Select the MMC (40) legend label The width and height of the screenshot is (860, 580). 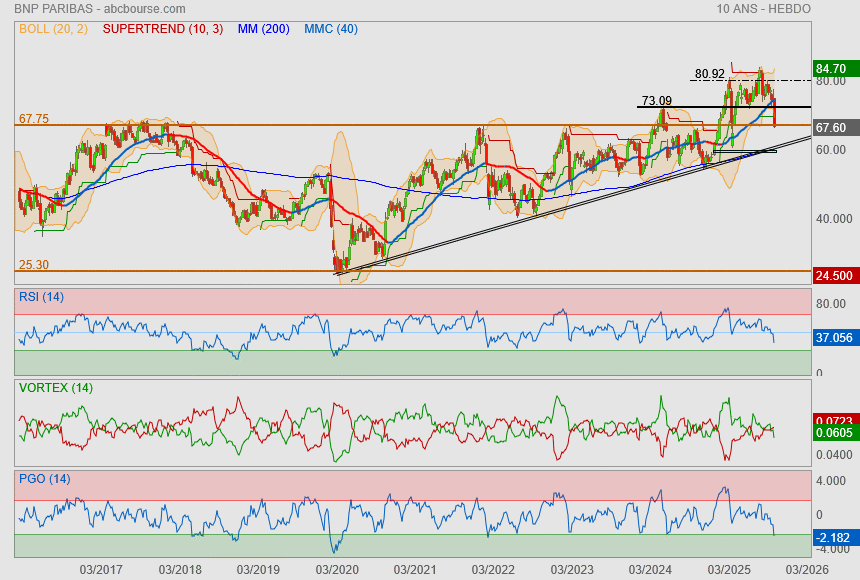click(330, 29)
